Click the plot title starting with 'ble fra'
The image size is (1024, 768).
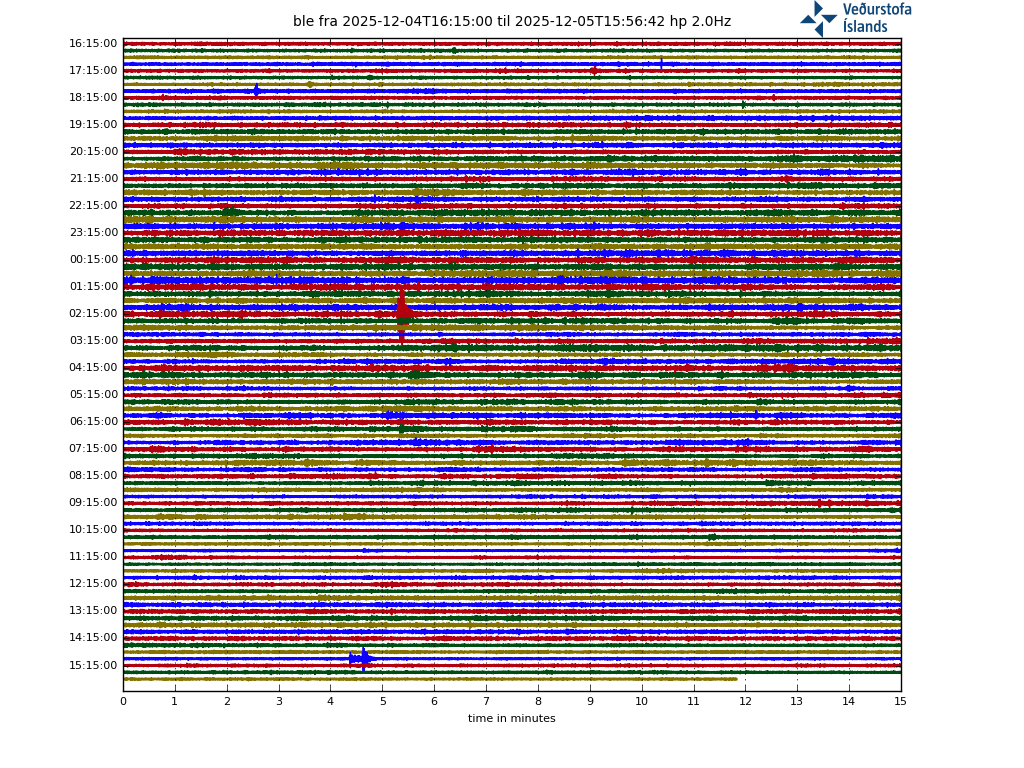pos(511,21)
